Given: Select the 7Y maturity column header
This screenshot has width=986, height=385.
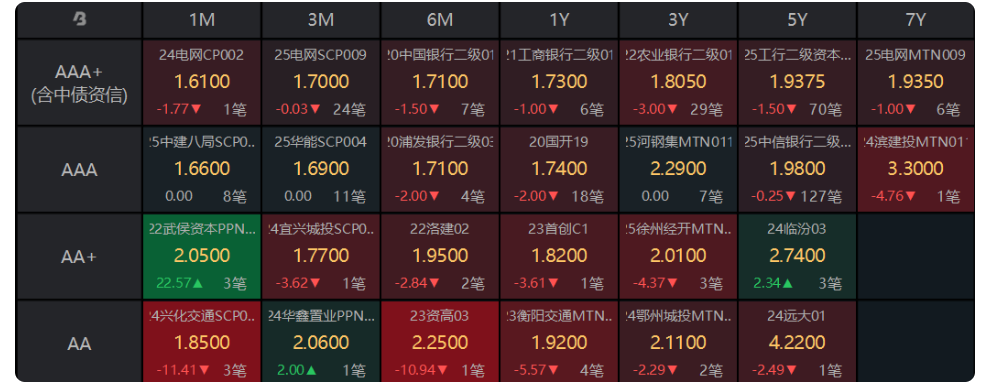Looking at the screenshot, I should tap(916, 20).
